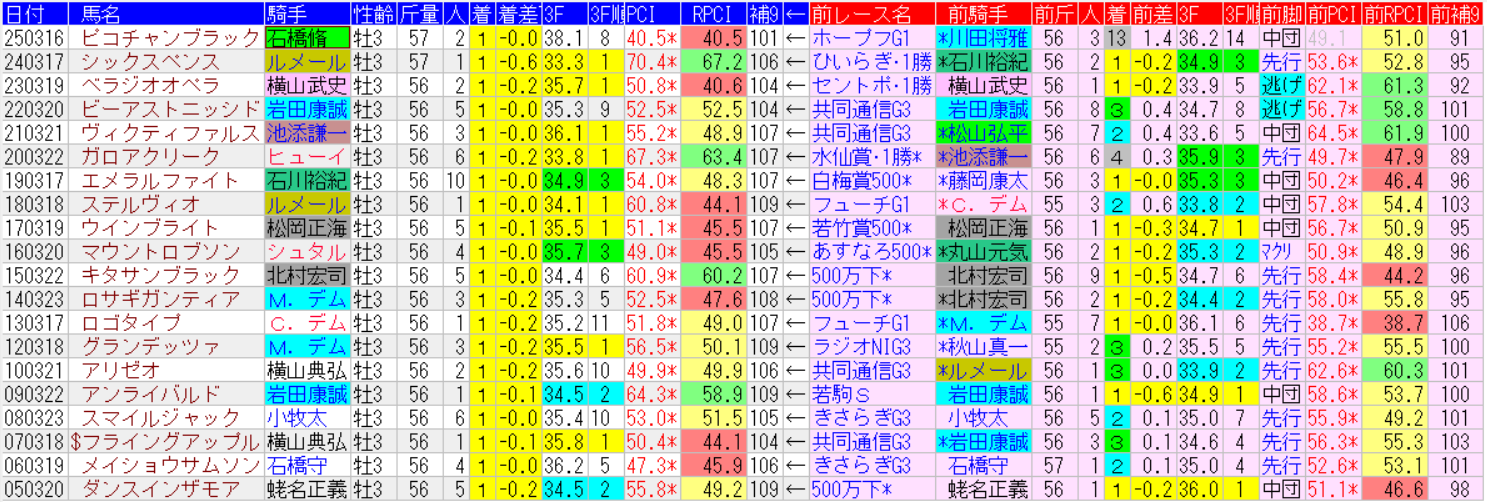The height and width of the screenshot is (502, 1487).
Task: Click the 前レース名 column header
Action: pyautogui.click(x=870, y=14)
